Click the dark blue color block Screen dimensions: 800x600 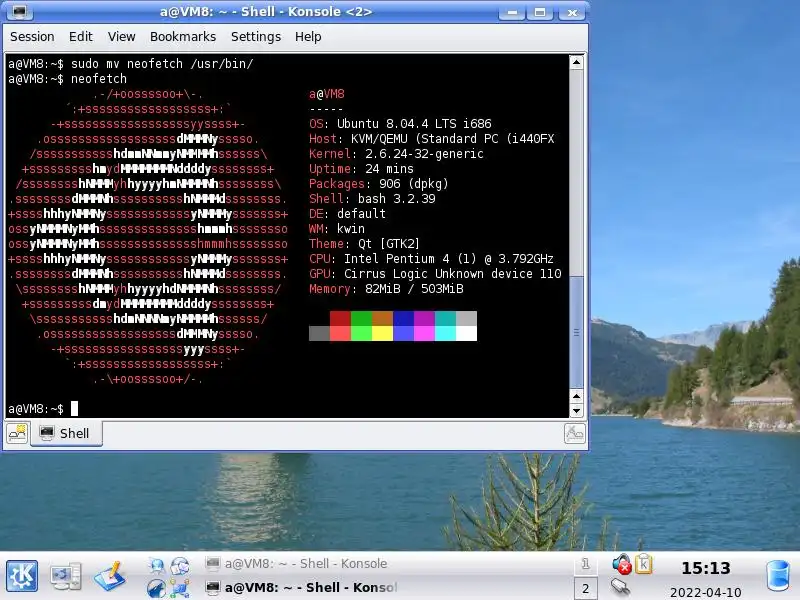(x=403, y=318)
